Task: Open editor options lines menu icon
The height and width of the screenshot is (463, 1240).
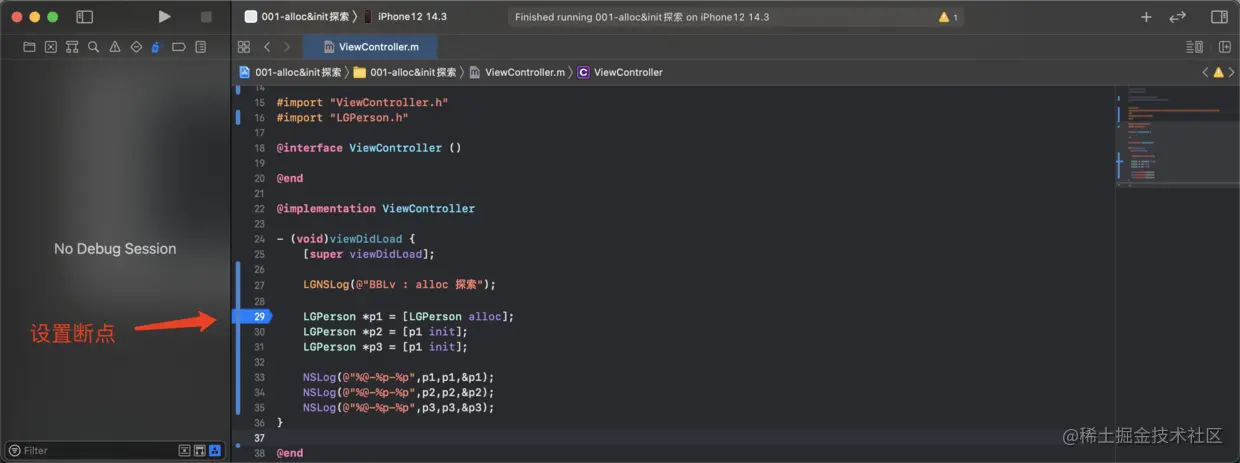Action: pos(1194,47)
